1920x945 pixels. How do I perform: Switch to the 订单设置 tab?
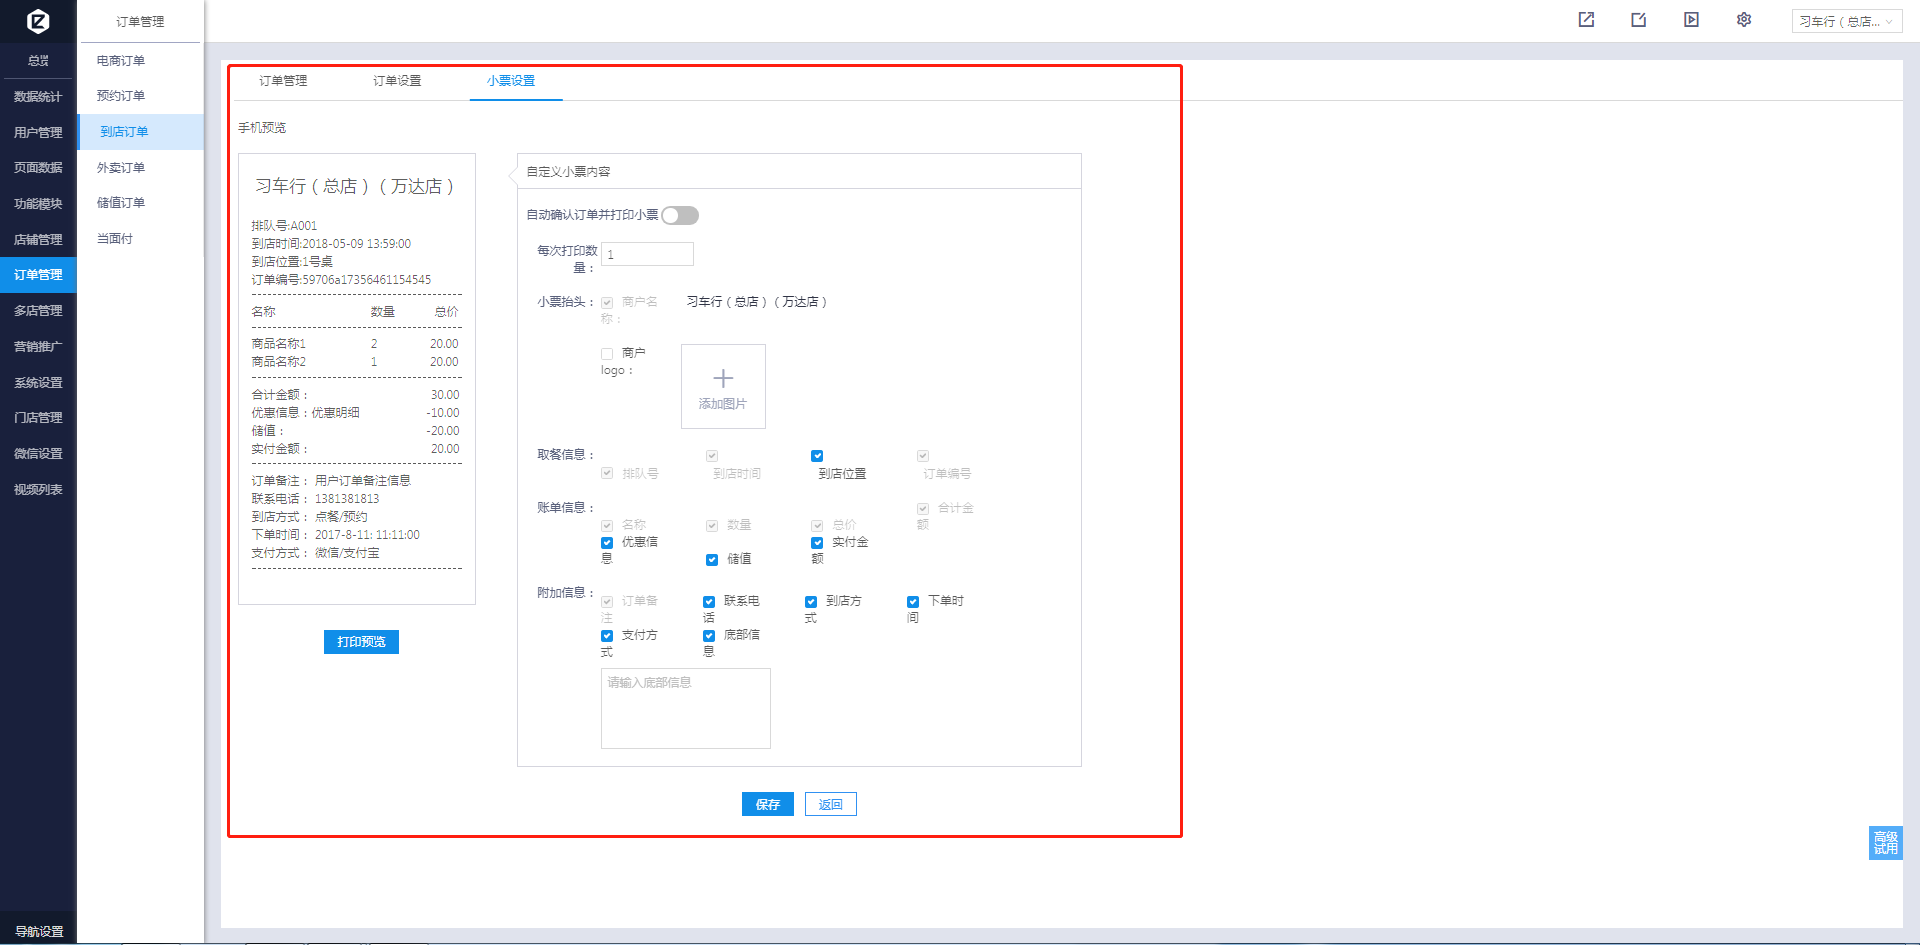(x=397, y=81)
